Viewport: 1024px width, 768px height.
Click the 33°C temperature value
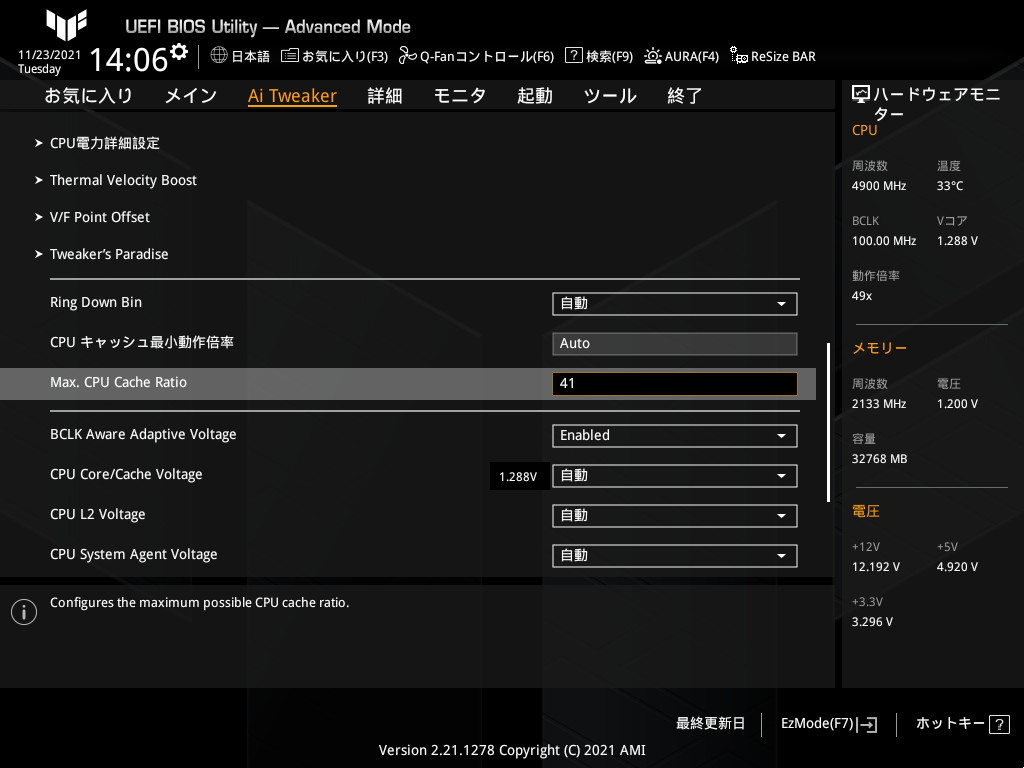click(950, 186)
